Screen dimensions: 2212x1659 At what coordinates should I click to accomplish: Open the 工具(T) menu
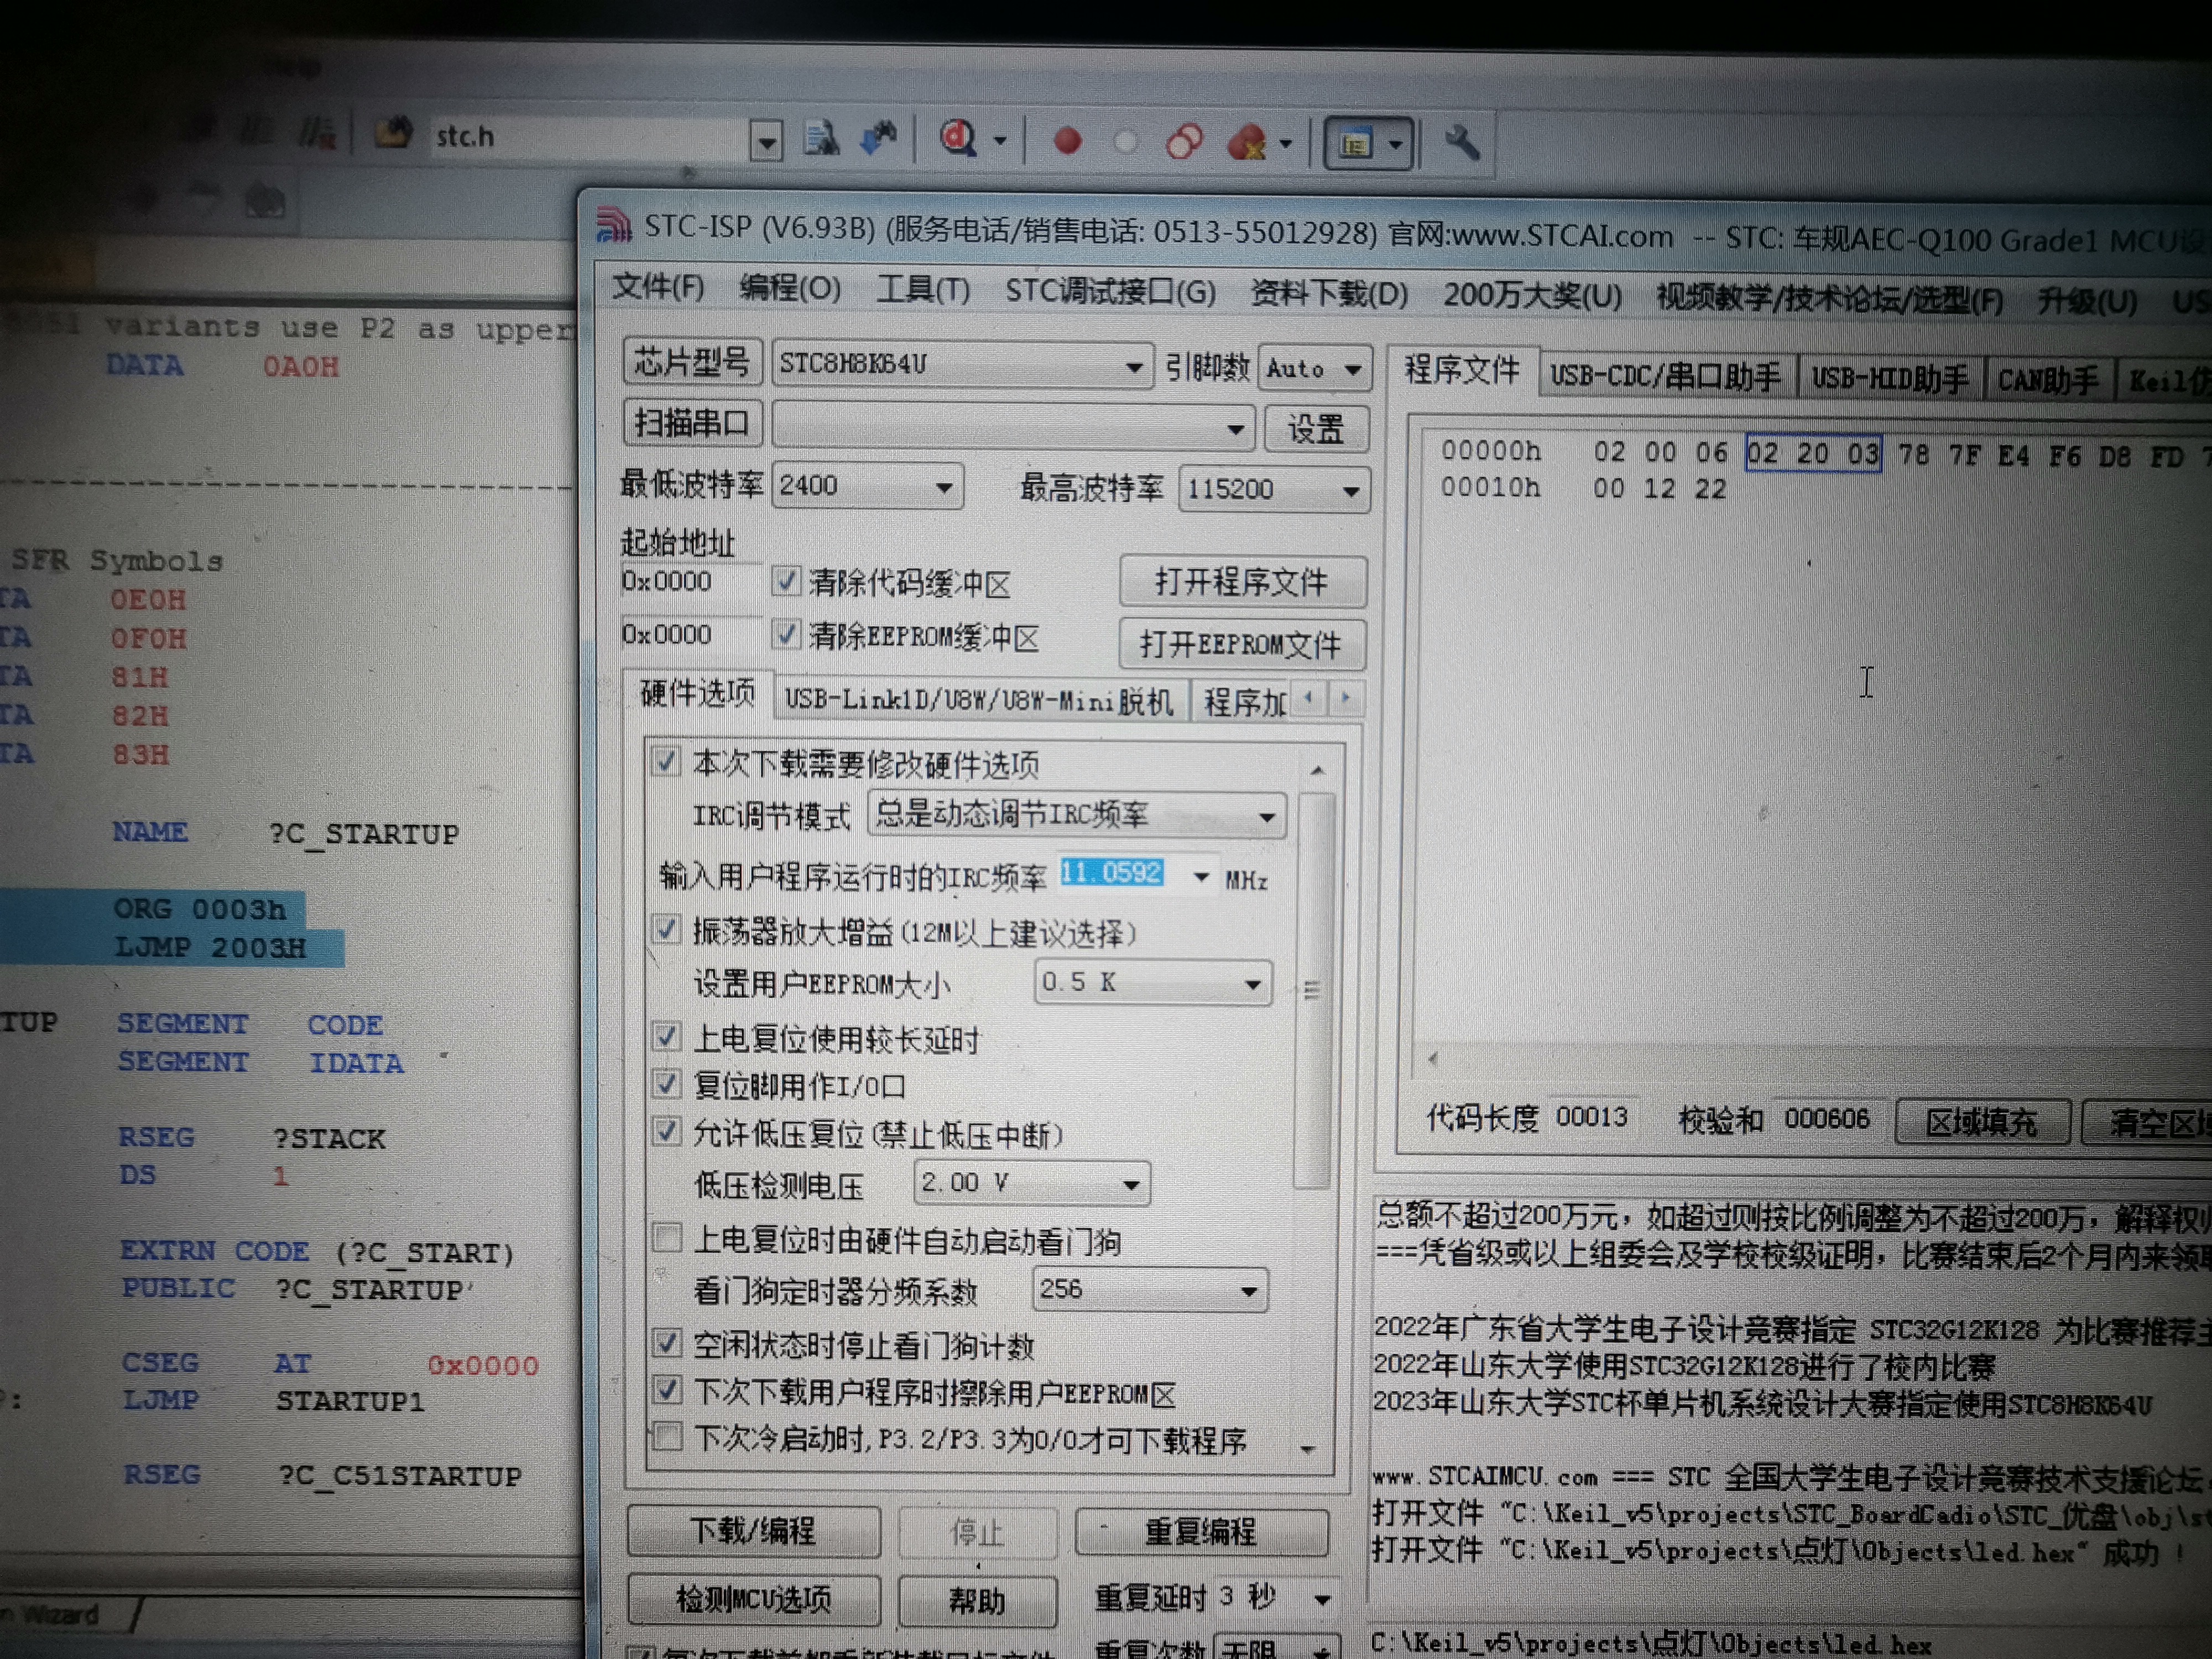pos(923,290)
